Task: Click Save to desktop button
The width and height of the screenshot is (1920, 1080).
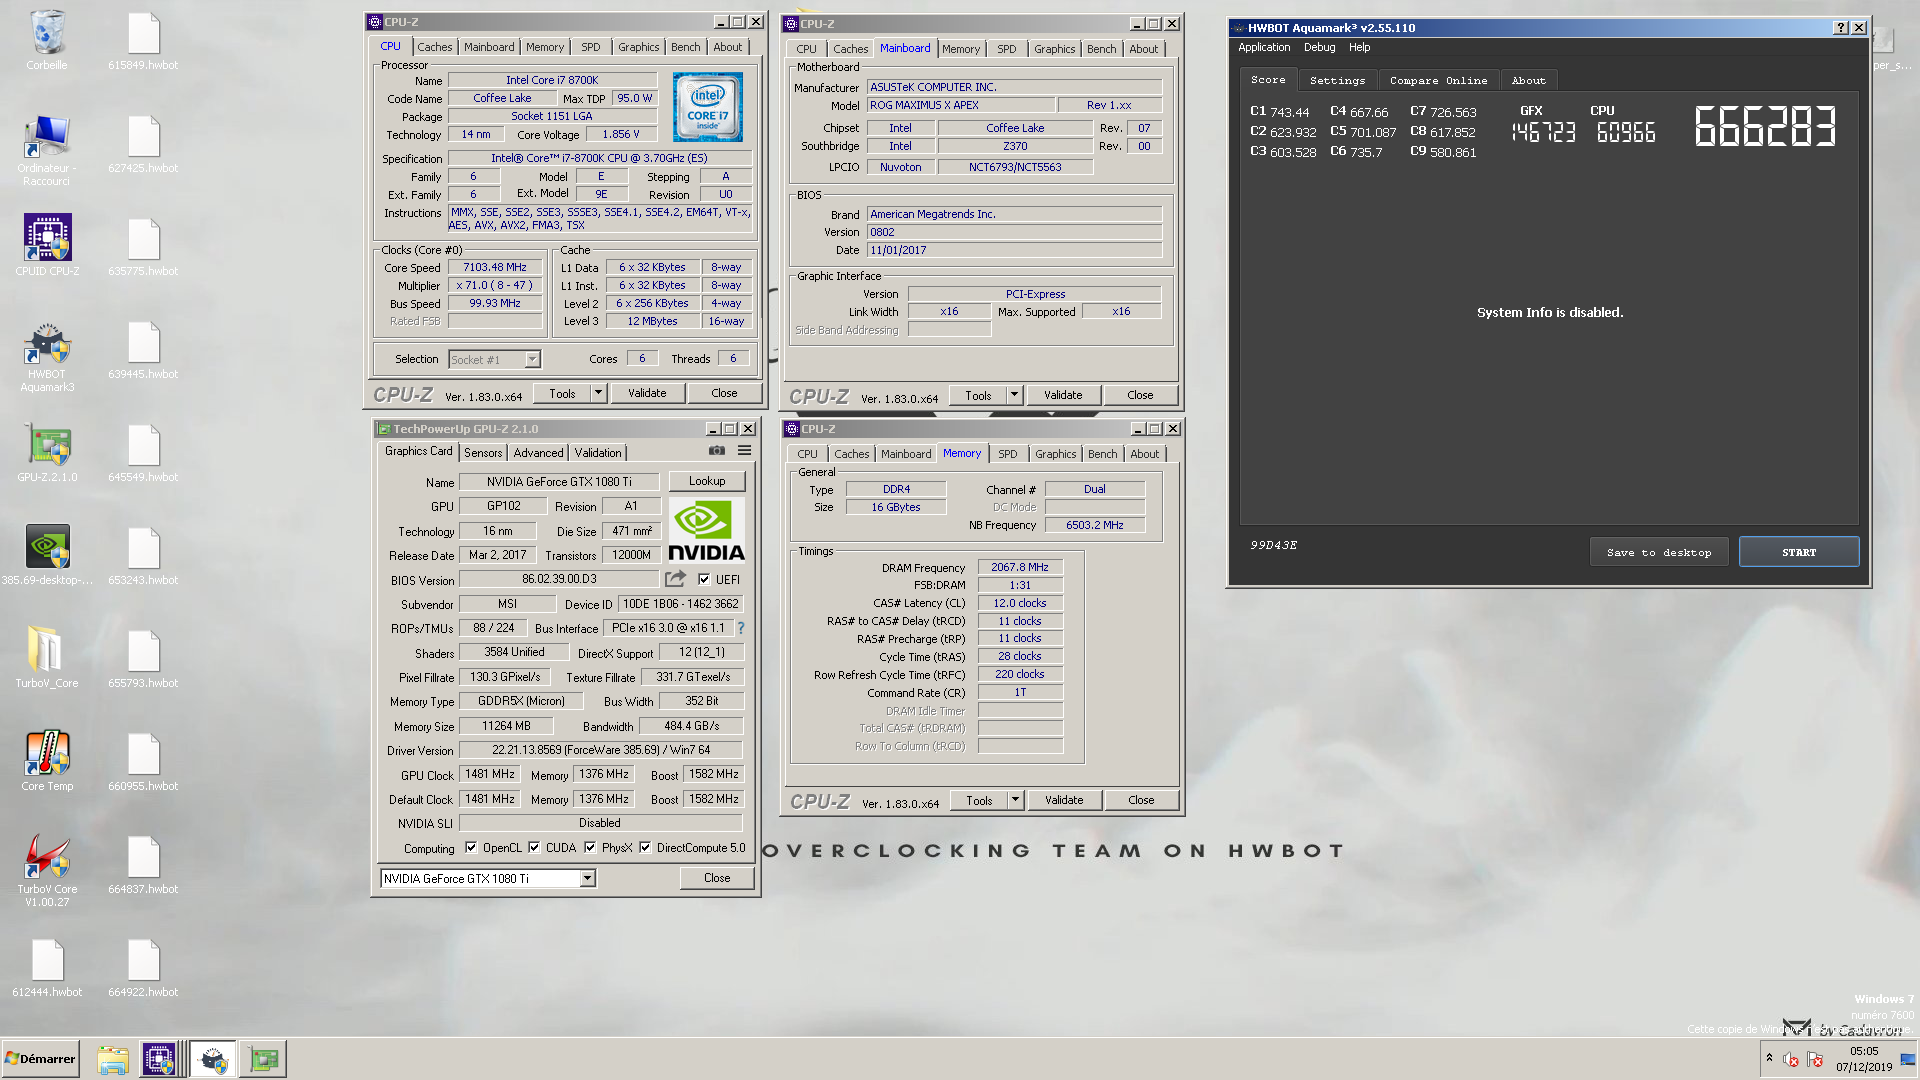Action: [x=1659, y=552]
